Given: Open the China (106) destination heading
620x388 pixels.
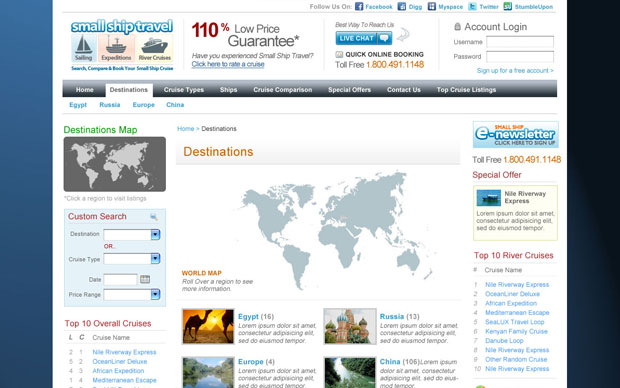Looking at the screenshot, I should click(399, 362).
